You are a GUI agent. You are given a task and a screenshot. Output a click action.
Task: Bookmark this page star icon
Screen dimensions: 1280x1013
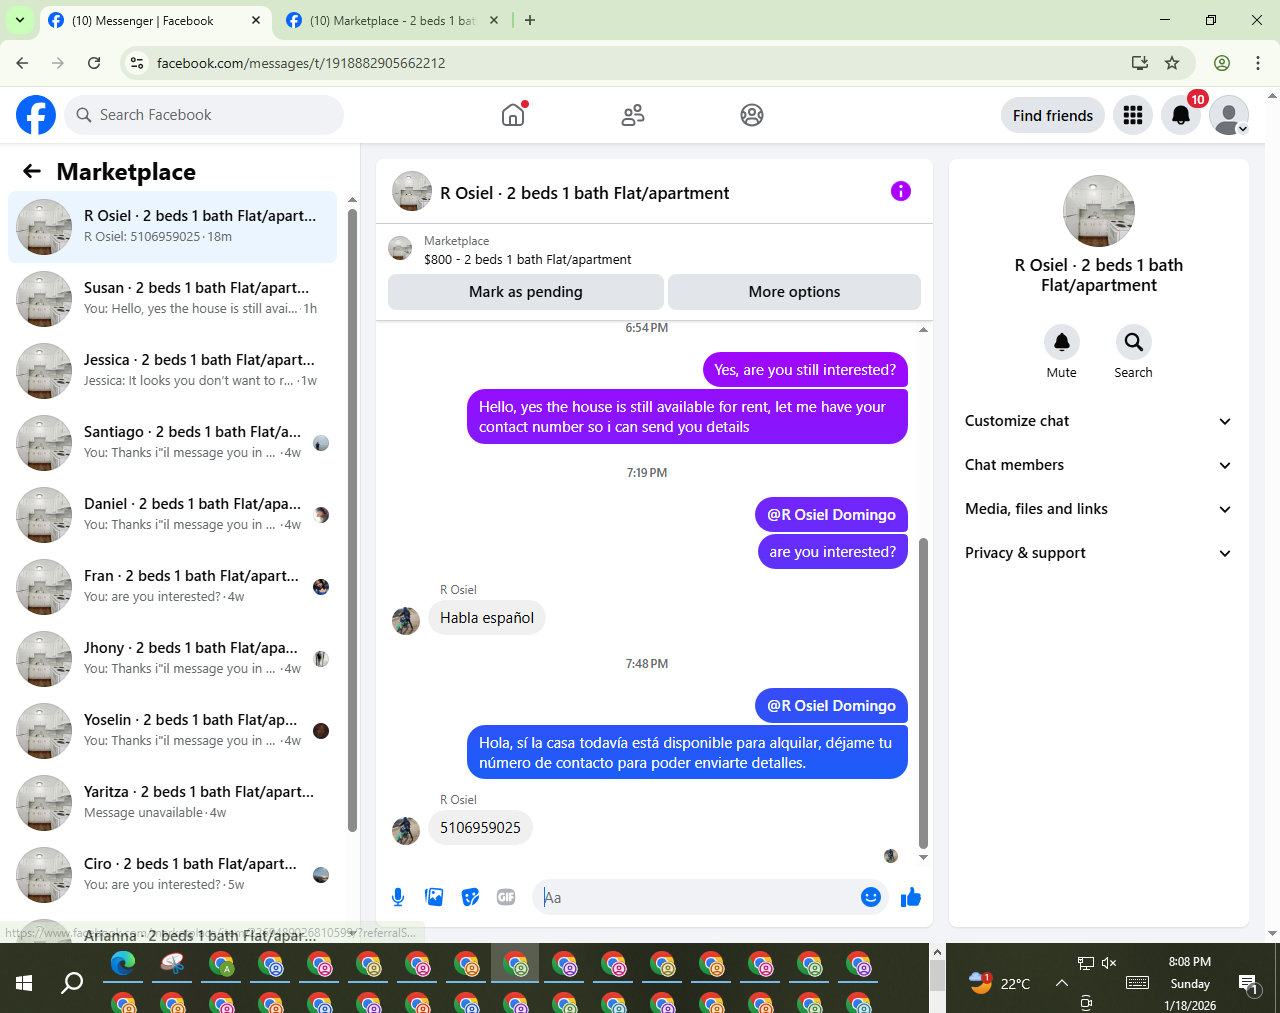tap(1172, 63)
